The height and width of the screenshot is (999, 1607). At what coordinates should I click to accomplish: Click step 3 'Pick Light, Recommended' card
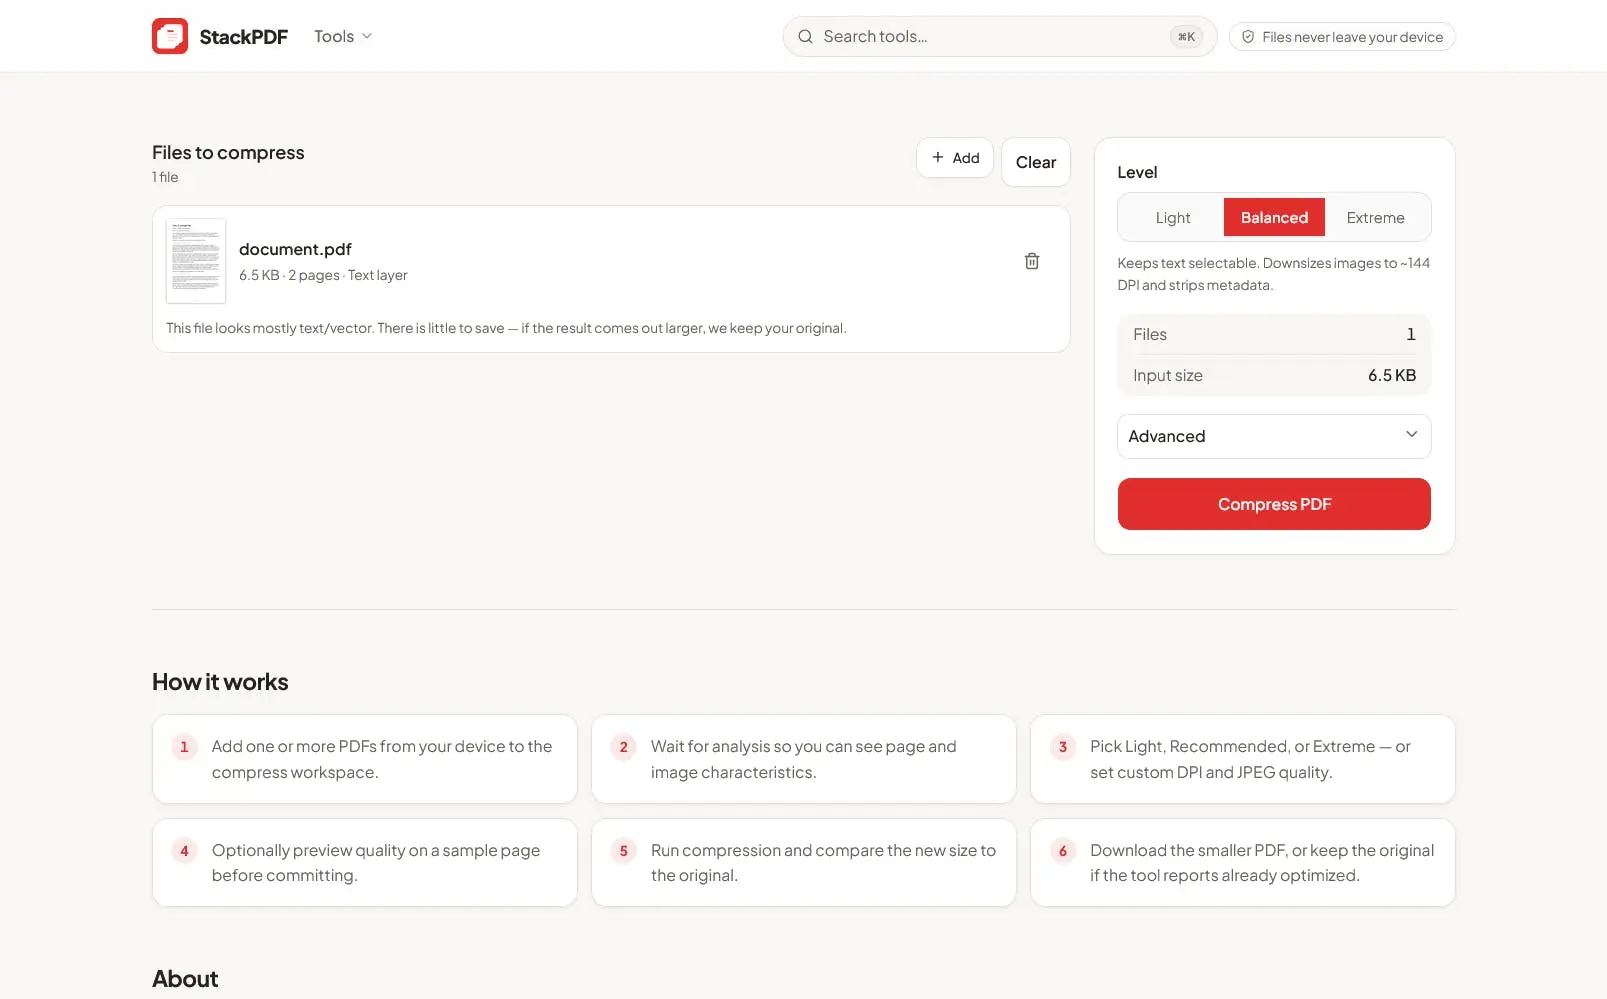click(x=1243, y=759)
